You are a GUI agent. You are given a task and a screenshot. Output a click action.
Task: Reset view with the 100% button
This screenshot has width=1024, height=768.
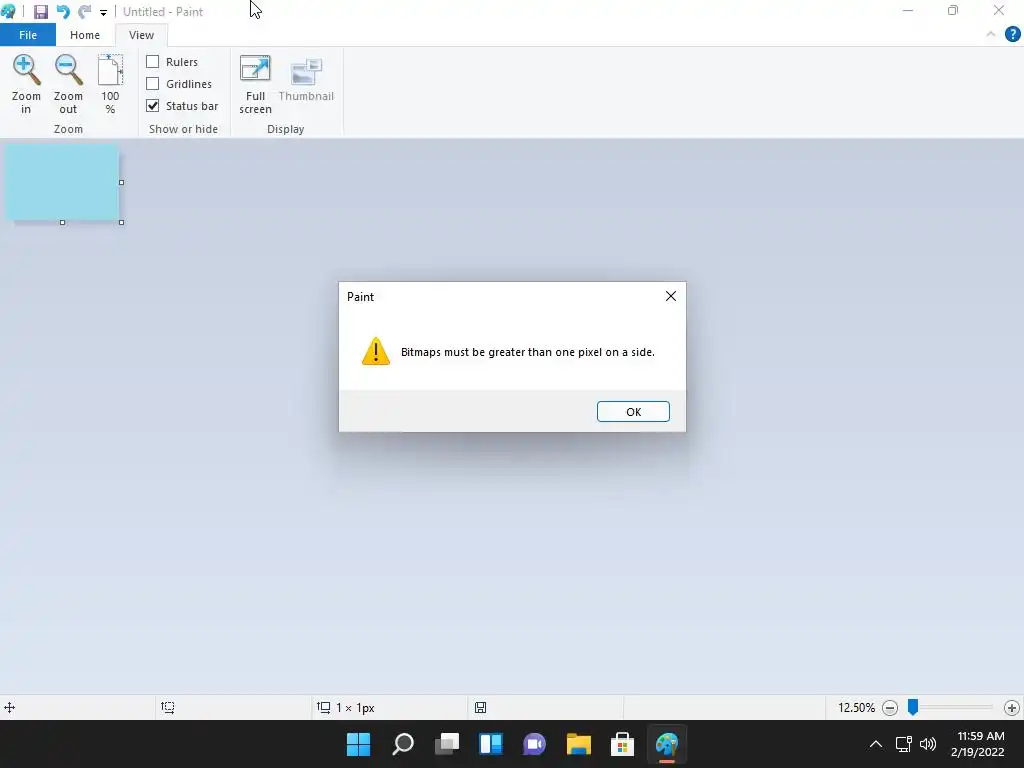click(110, 84)
